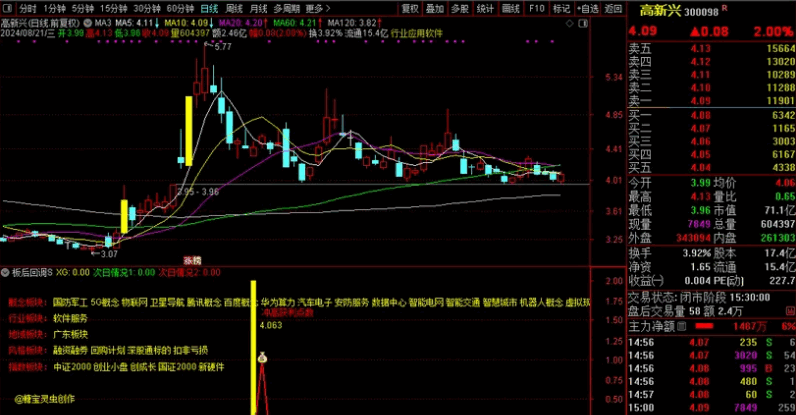This screenshot has height=415, width=796.
Task: Click the 标记 mark button
Action: [x=561, y=9]
